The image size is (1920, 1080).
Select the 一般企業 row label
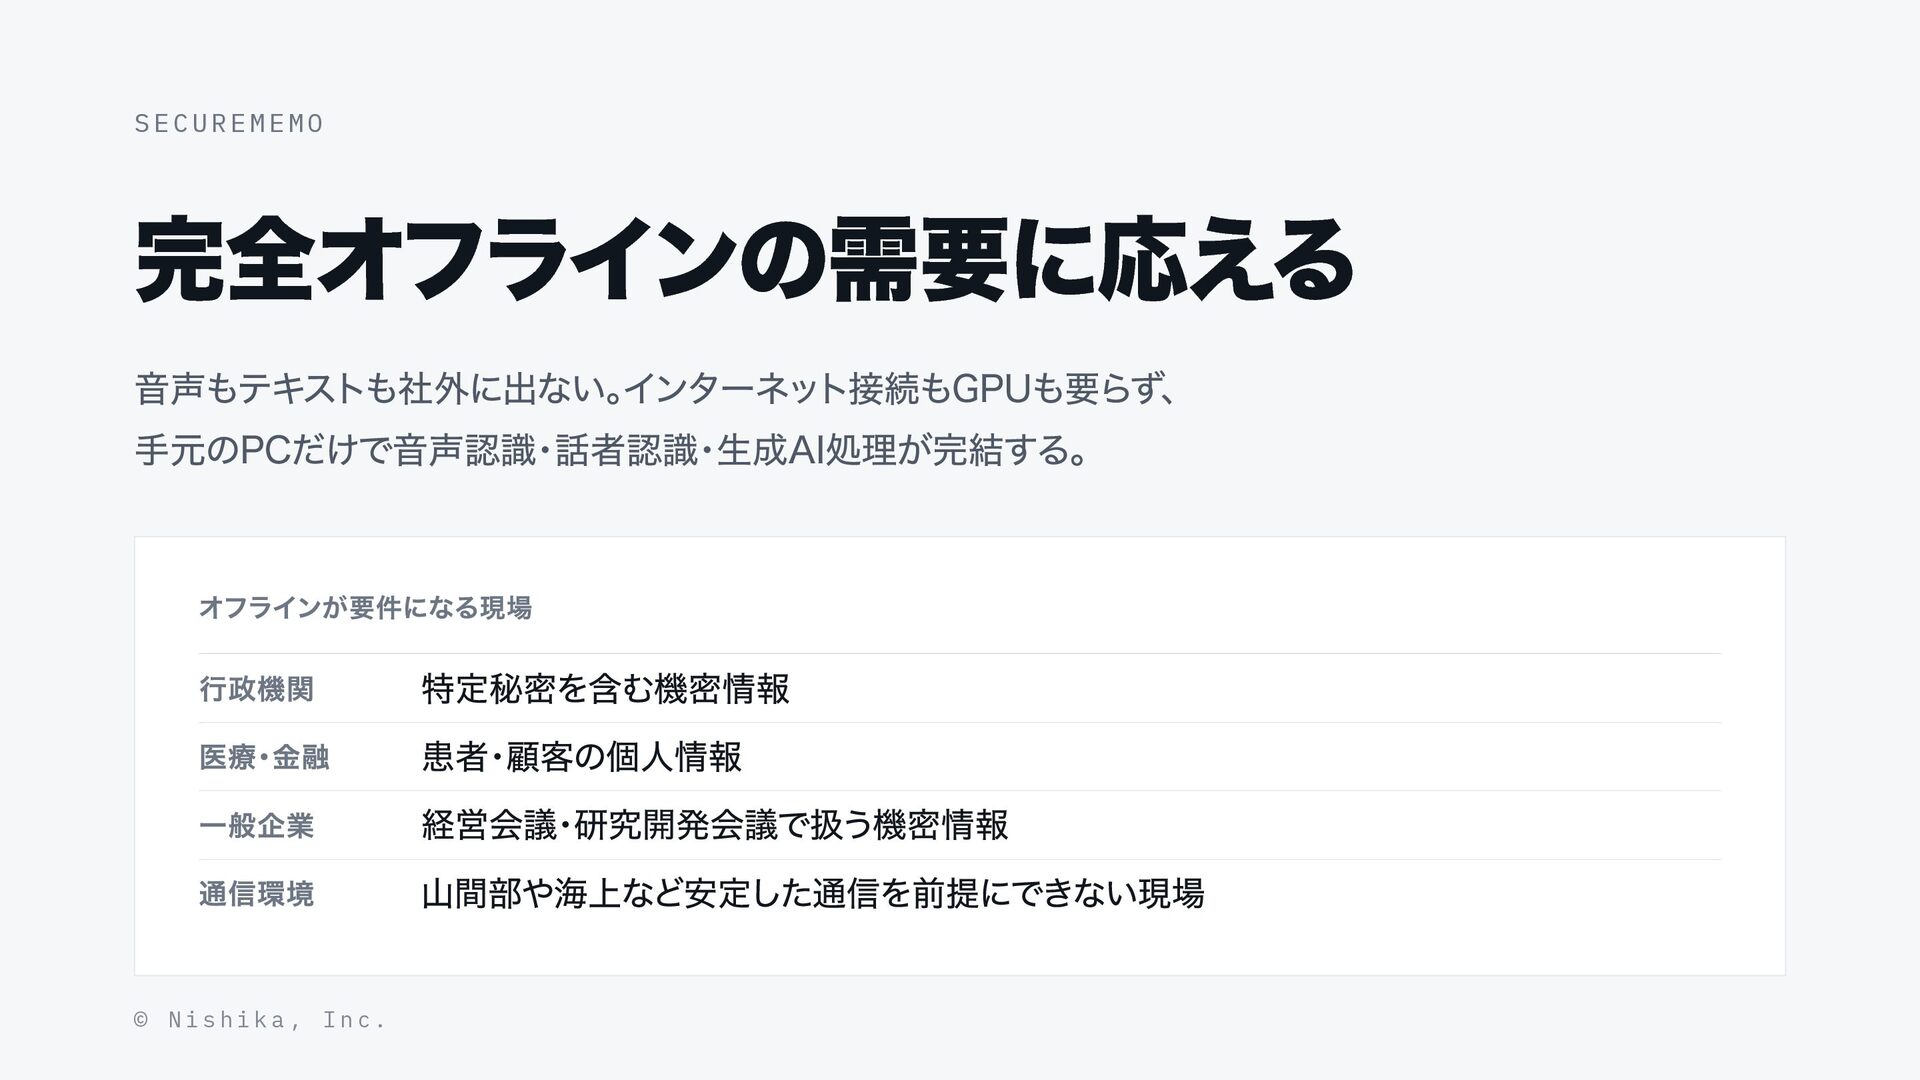click(257, 826)
